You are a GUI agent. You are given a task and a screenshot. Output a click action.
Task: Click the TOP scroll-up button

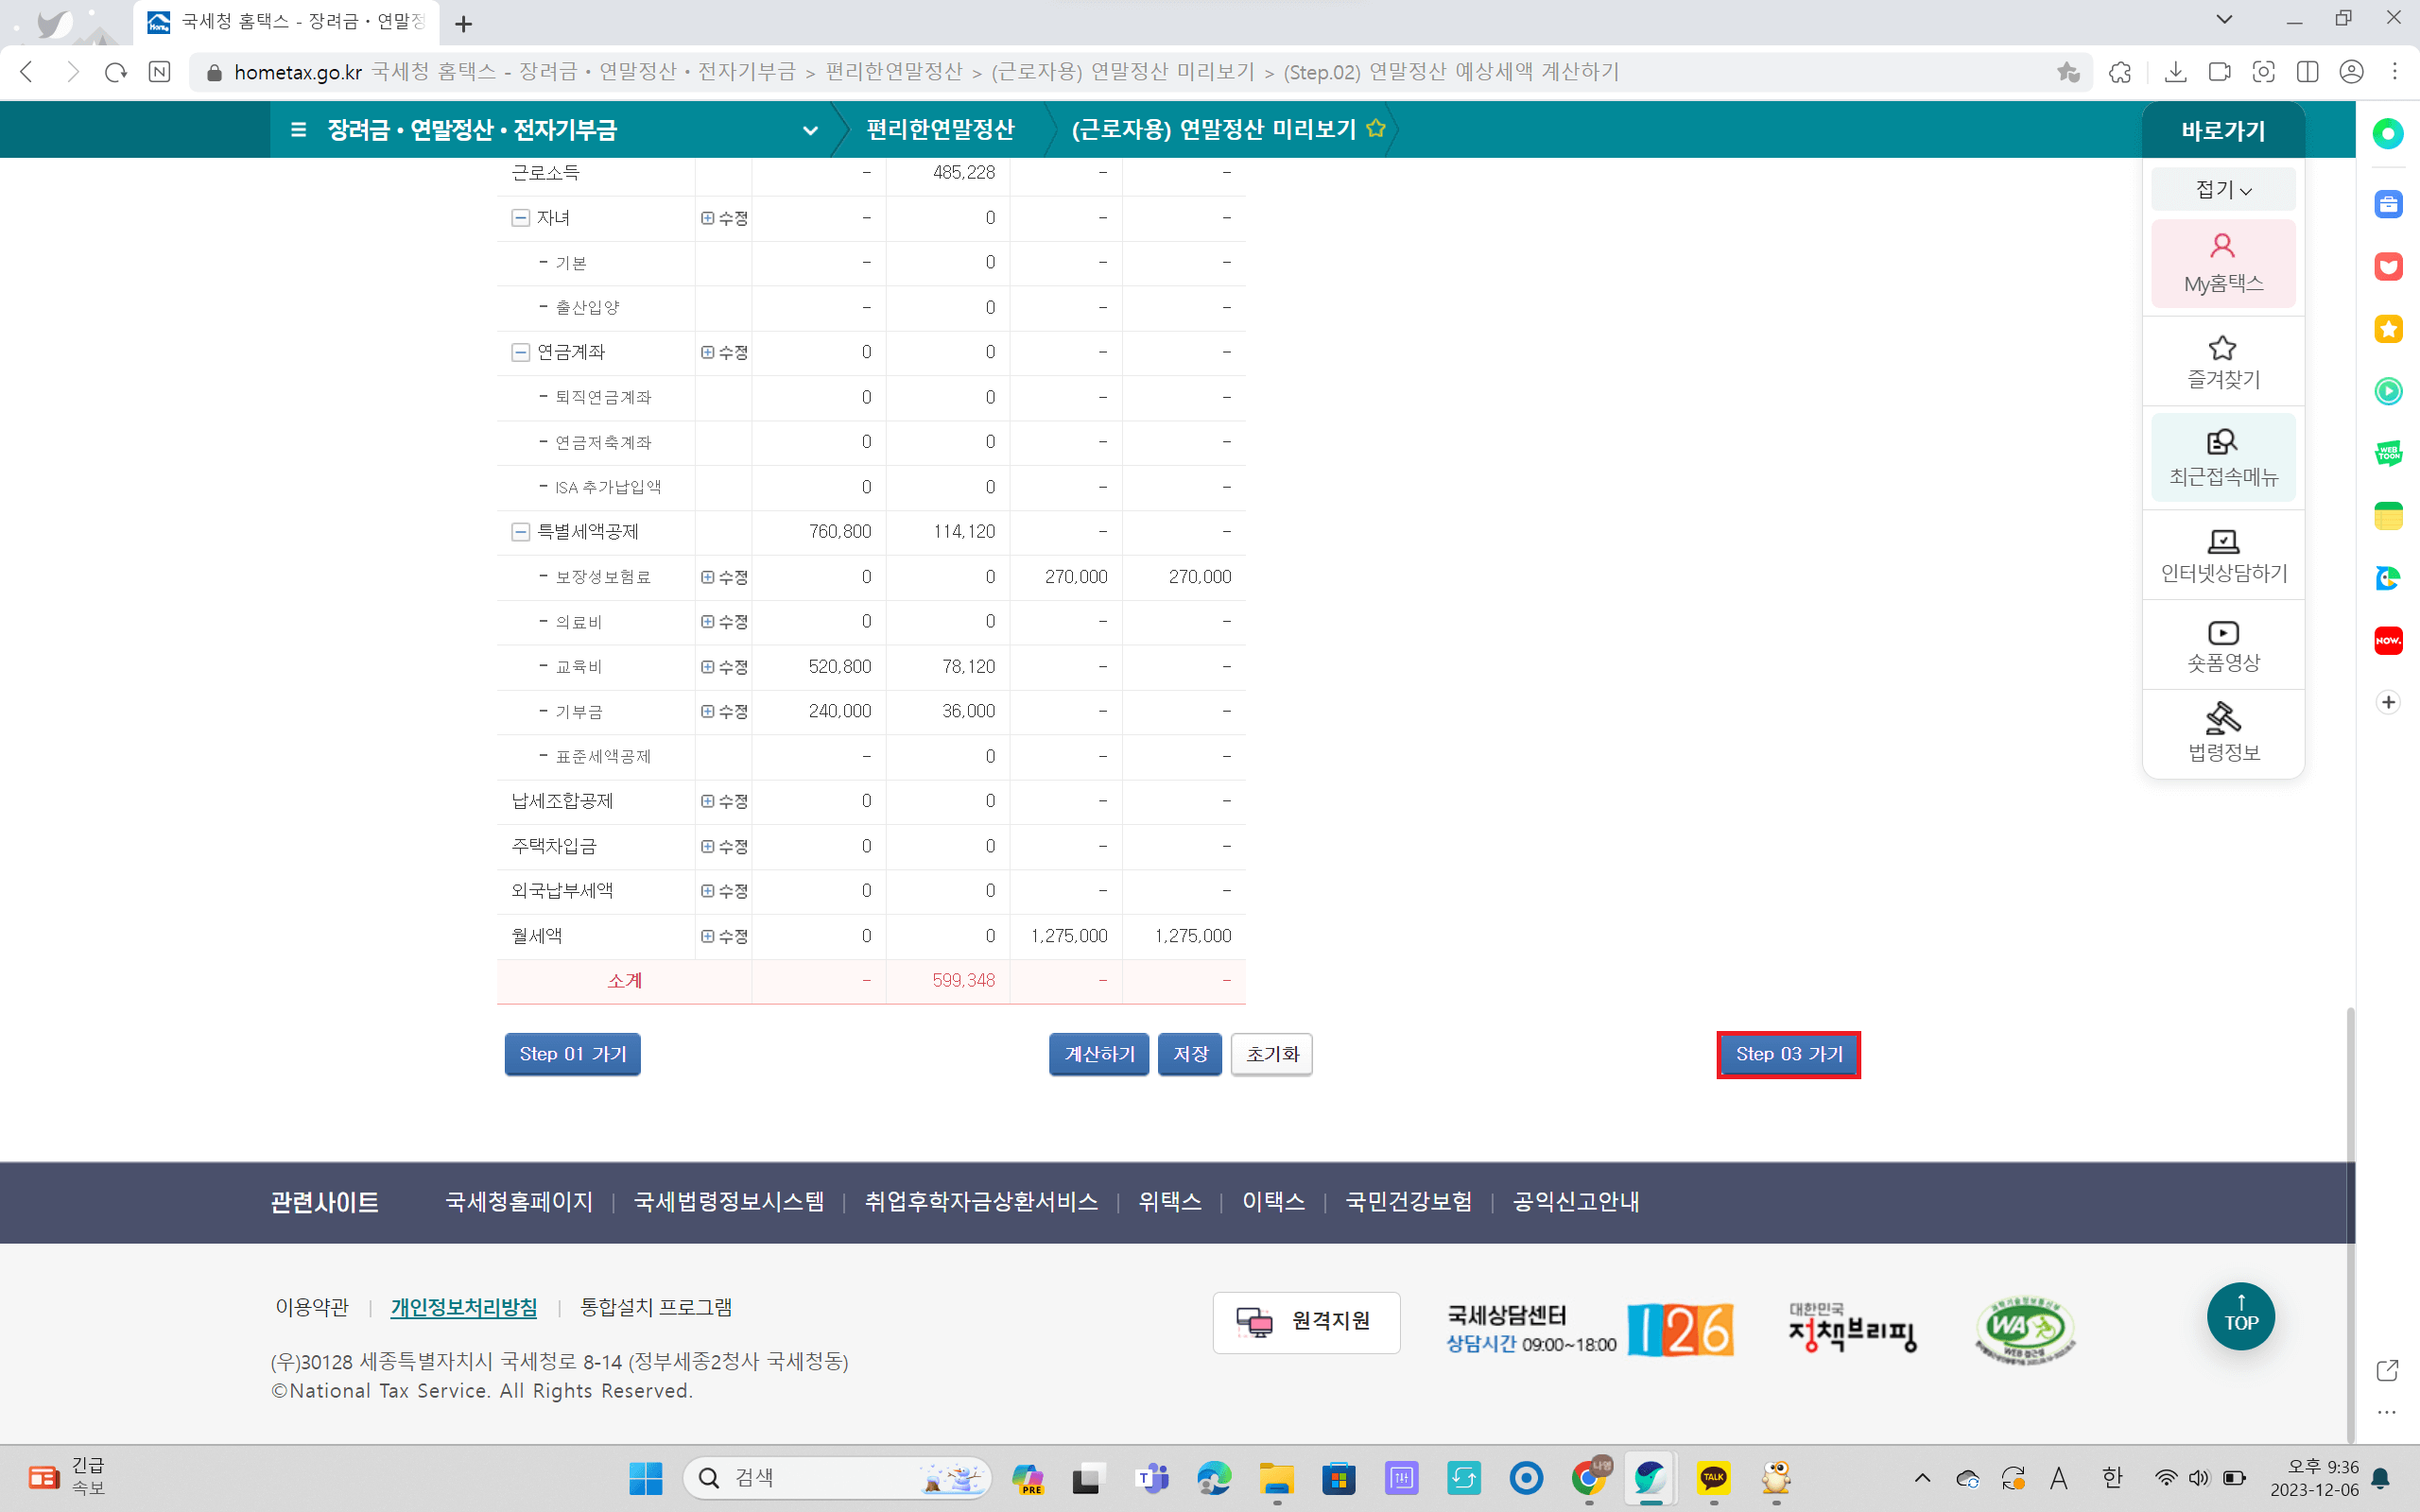tap(2240, 1316)
